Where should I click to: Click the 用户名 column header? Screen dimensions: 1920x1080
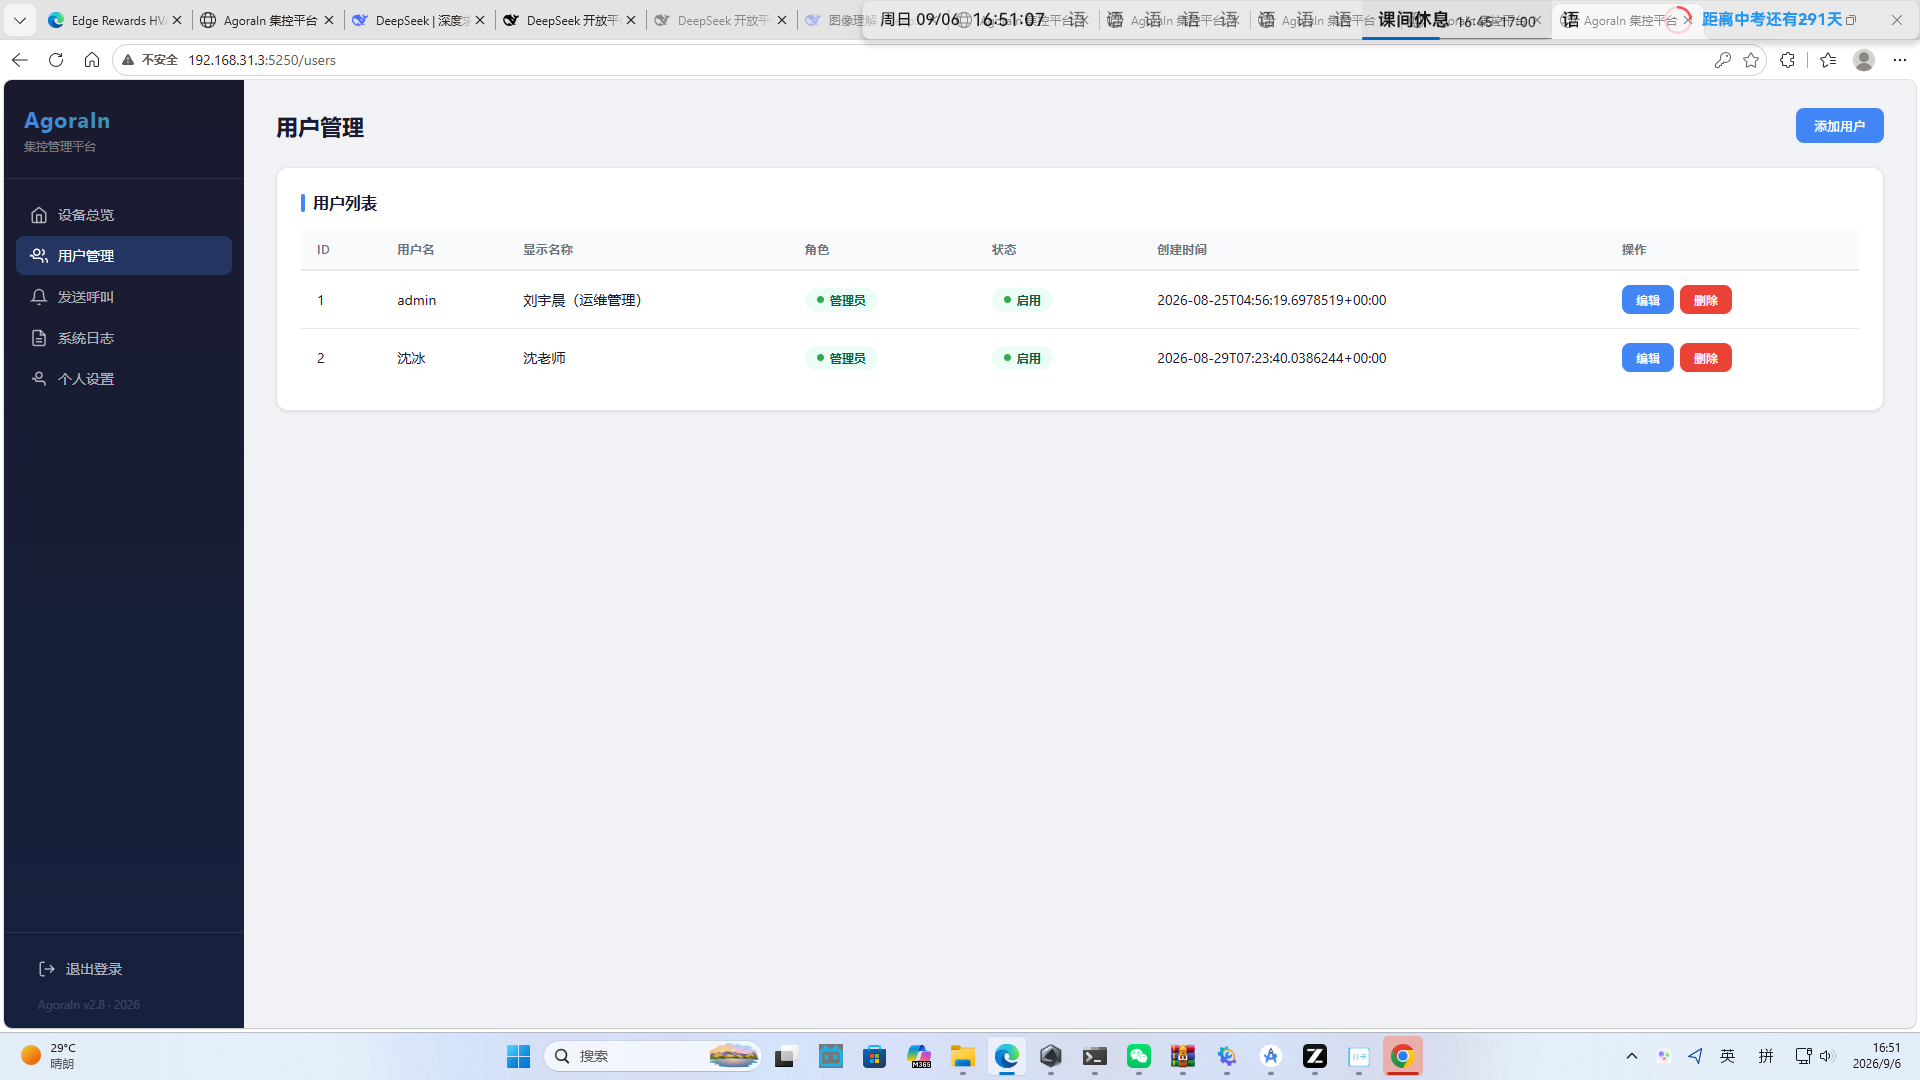pos(416,250)
